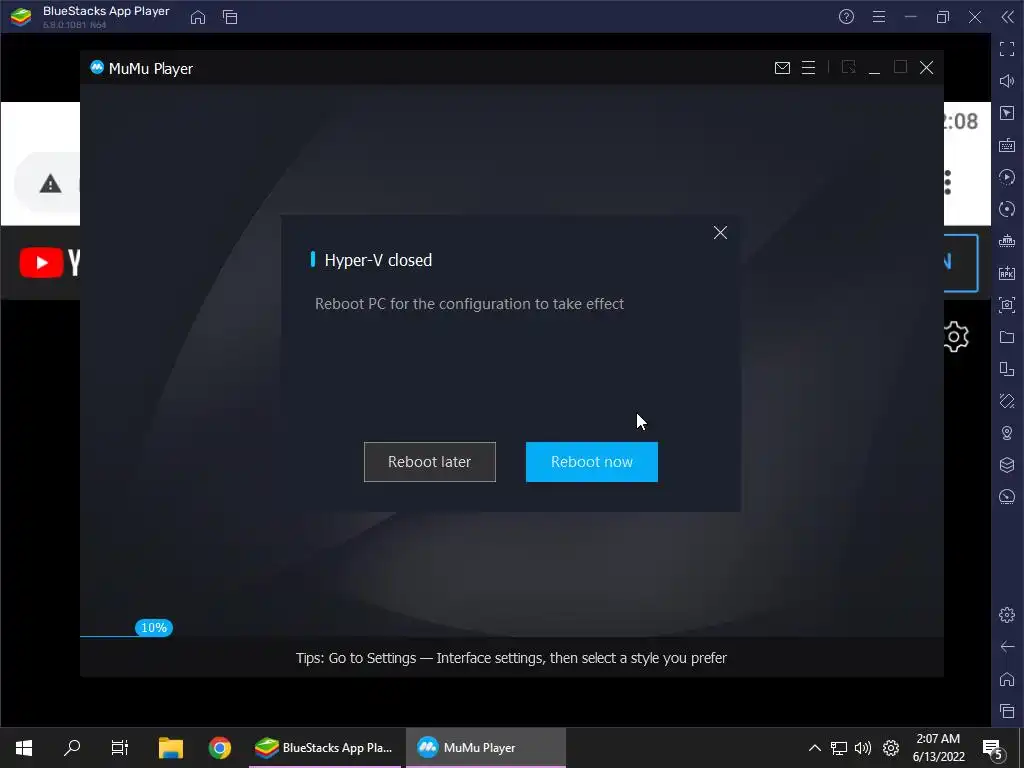Launch Google Chrome from the taskbar
The width and height of the screenshot is (1024, 768).
[220, 748]
